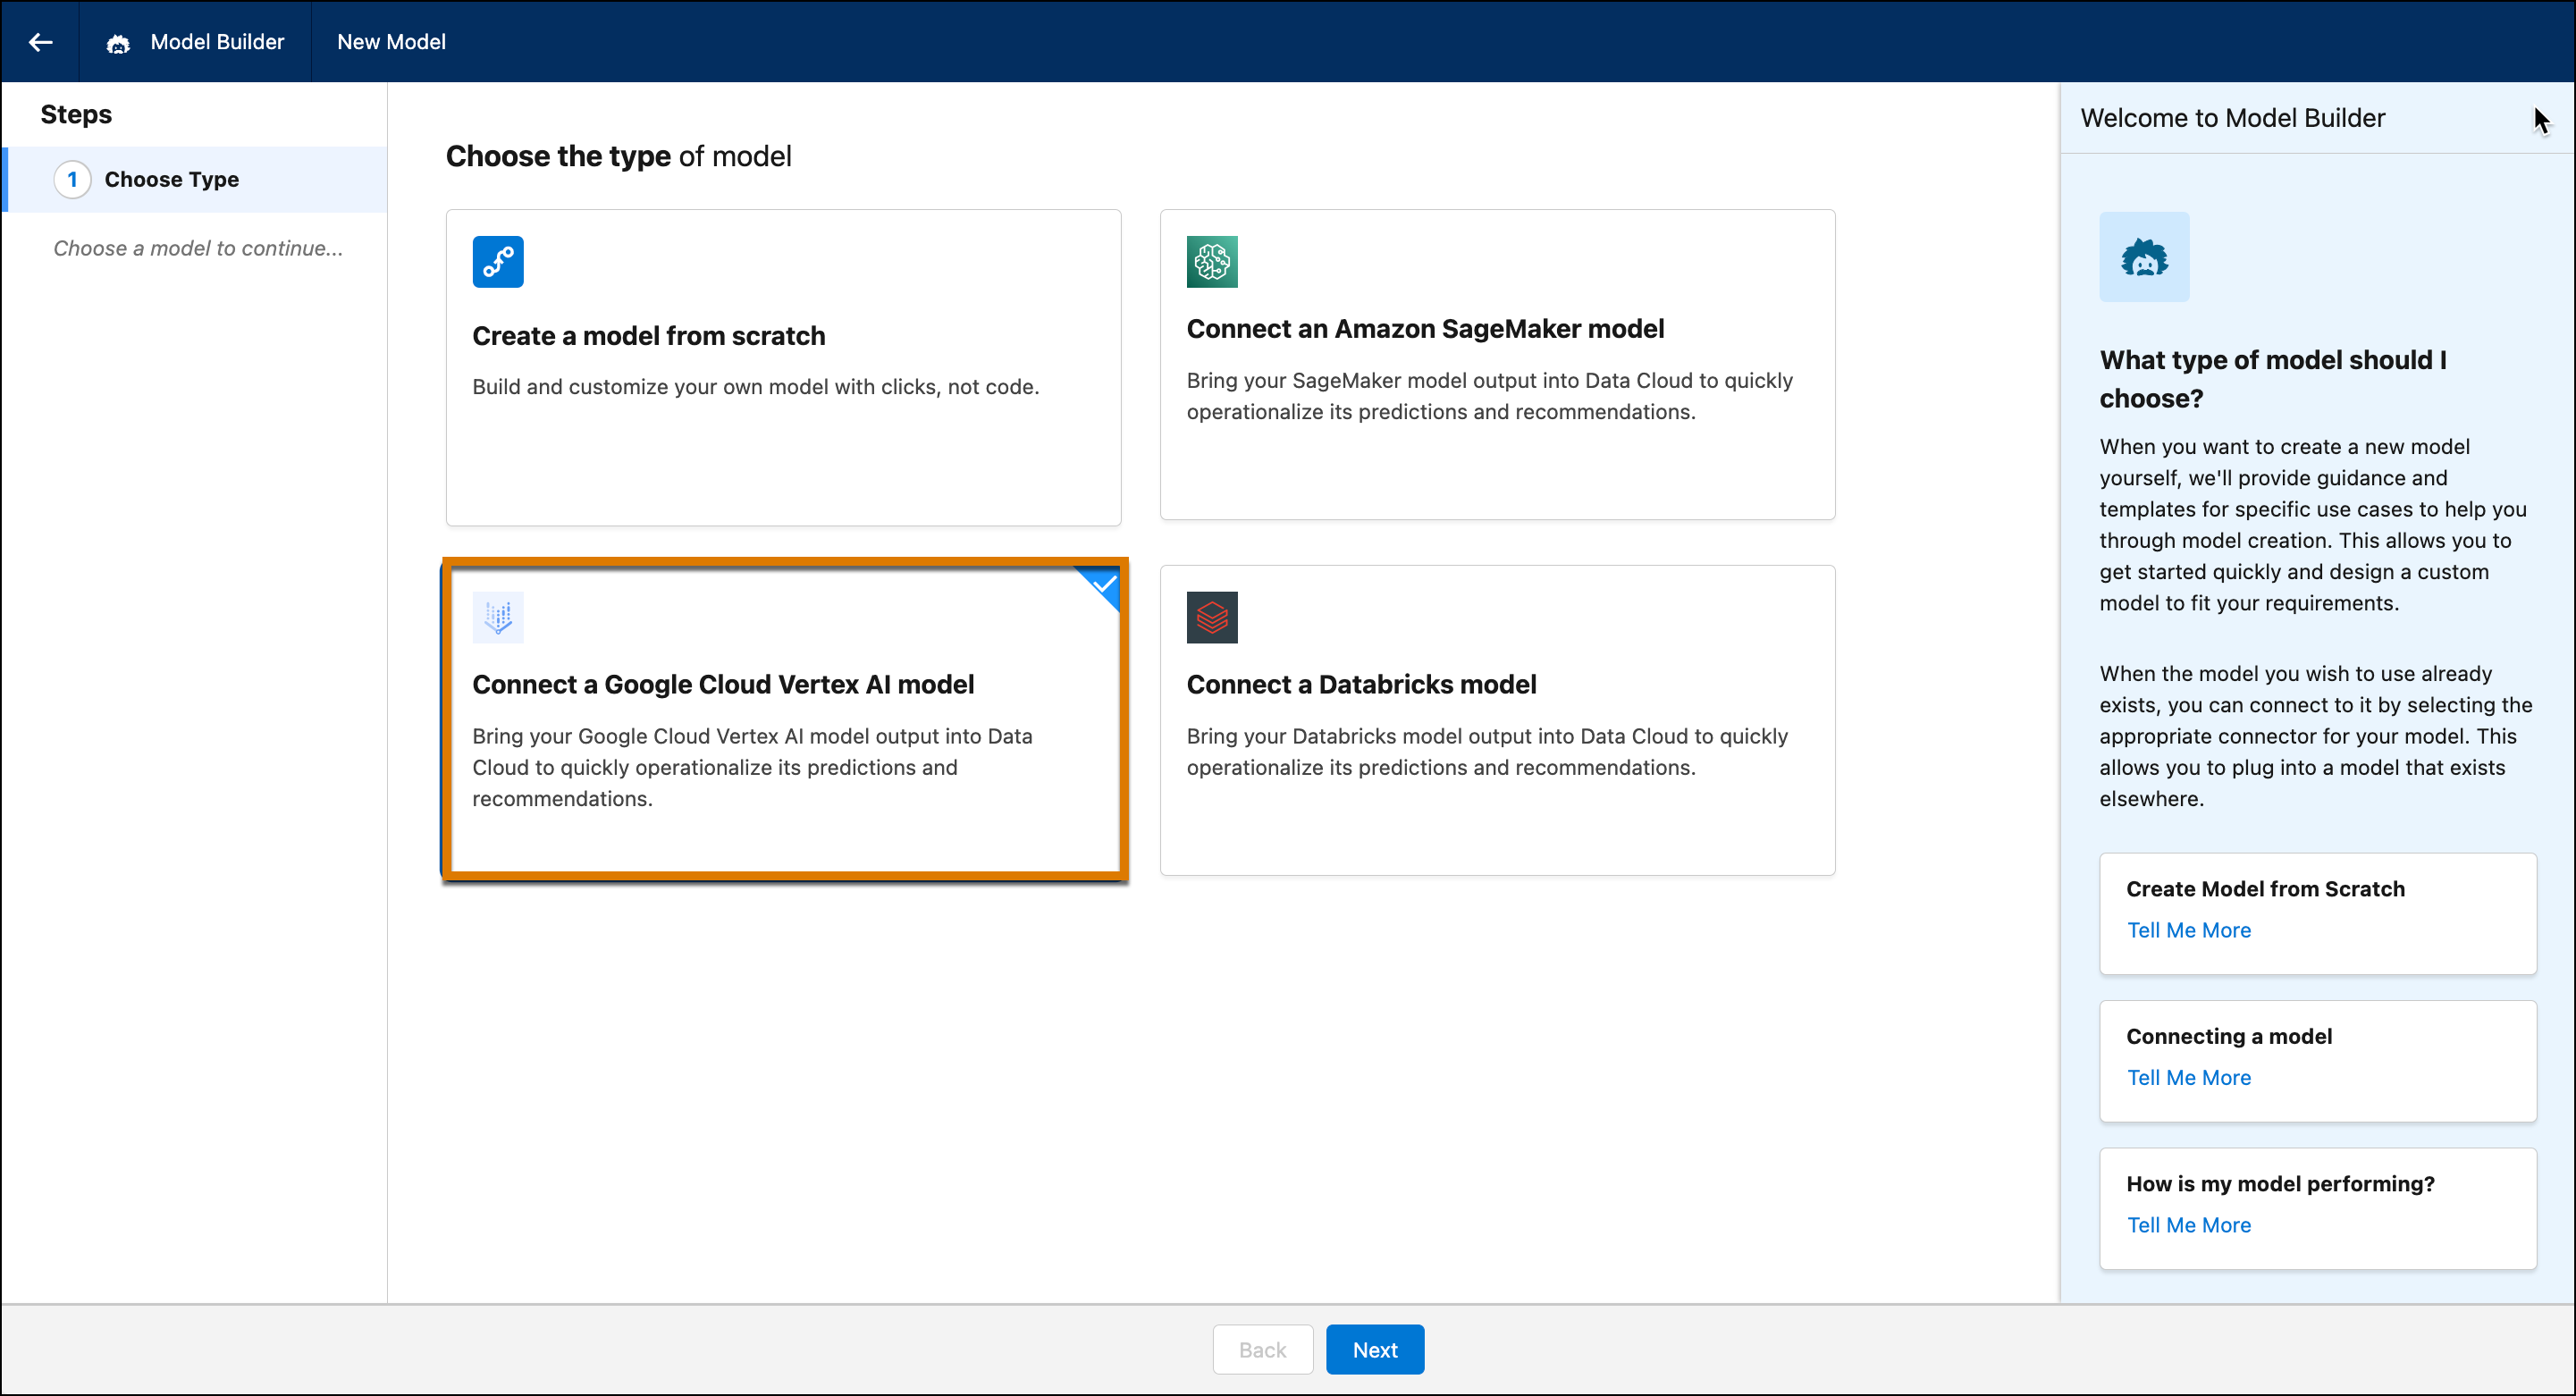Image resolution: width=2576 pixels, height=1396 pixels.
Task: Click 'Build and customize your own model' description
Action: [756, 387]
